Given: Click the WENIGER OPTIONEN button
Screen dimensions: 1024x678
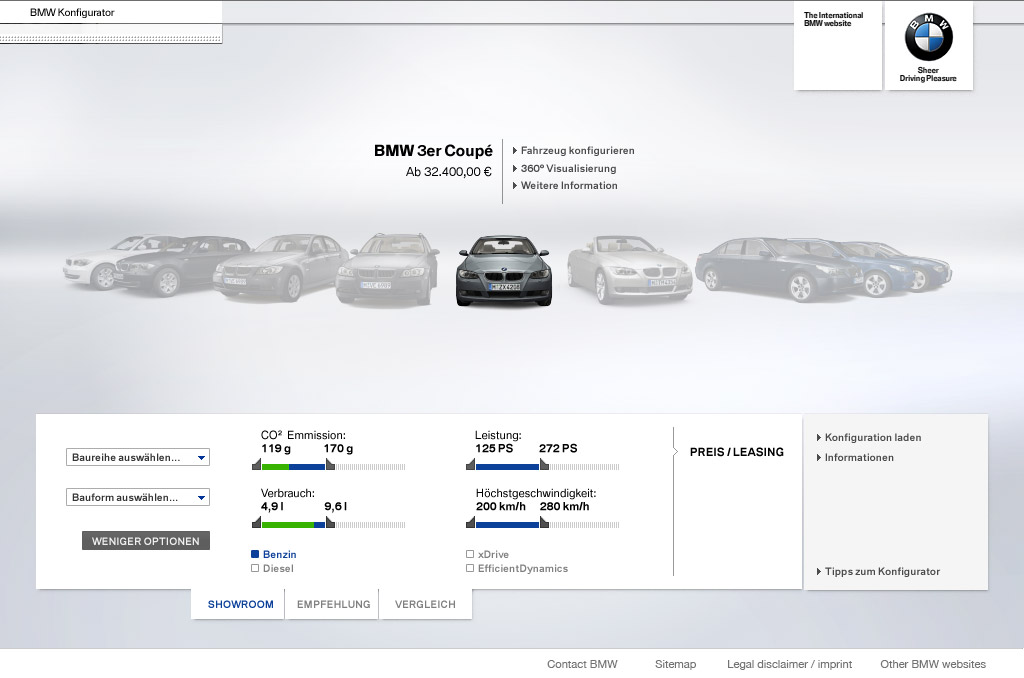Looking at the screenshot, I should pyautogui.click(x=146, y=541).
